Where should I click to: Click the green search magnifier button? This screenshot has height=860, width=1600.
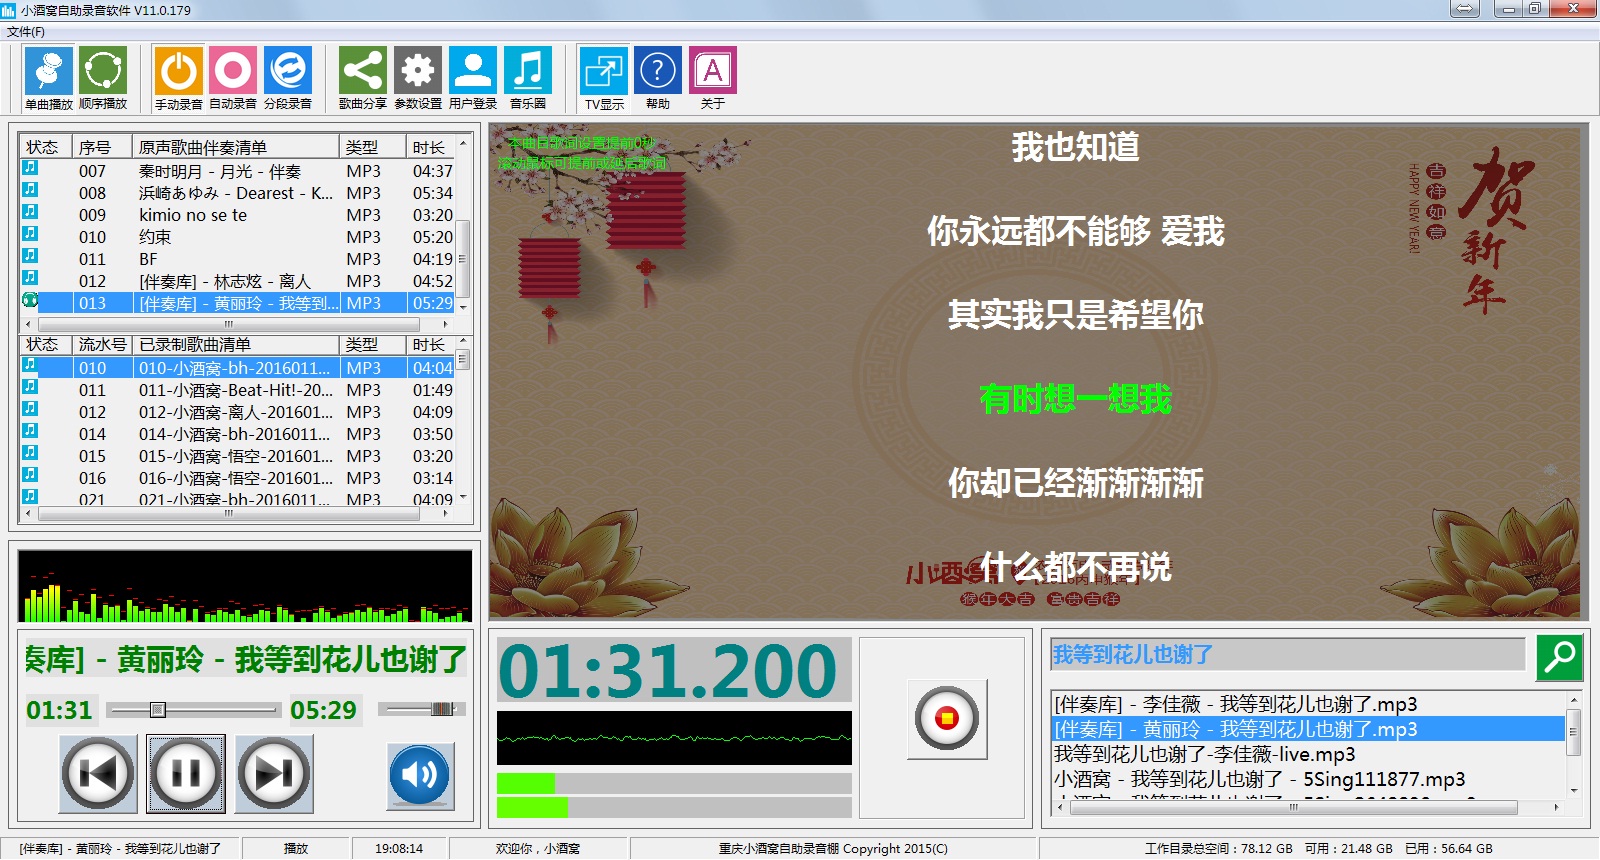(1559, 657)
